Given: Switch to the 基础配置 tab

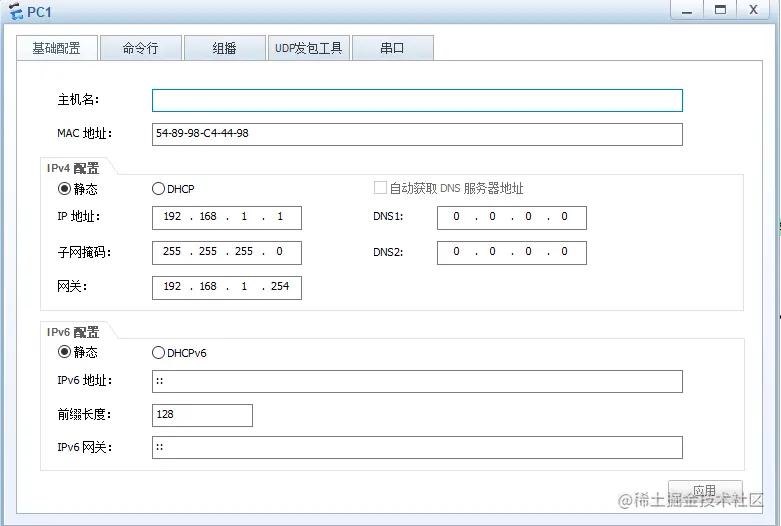Looking at the screenshot, I should [x=57, y=48].
